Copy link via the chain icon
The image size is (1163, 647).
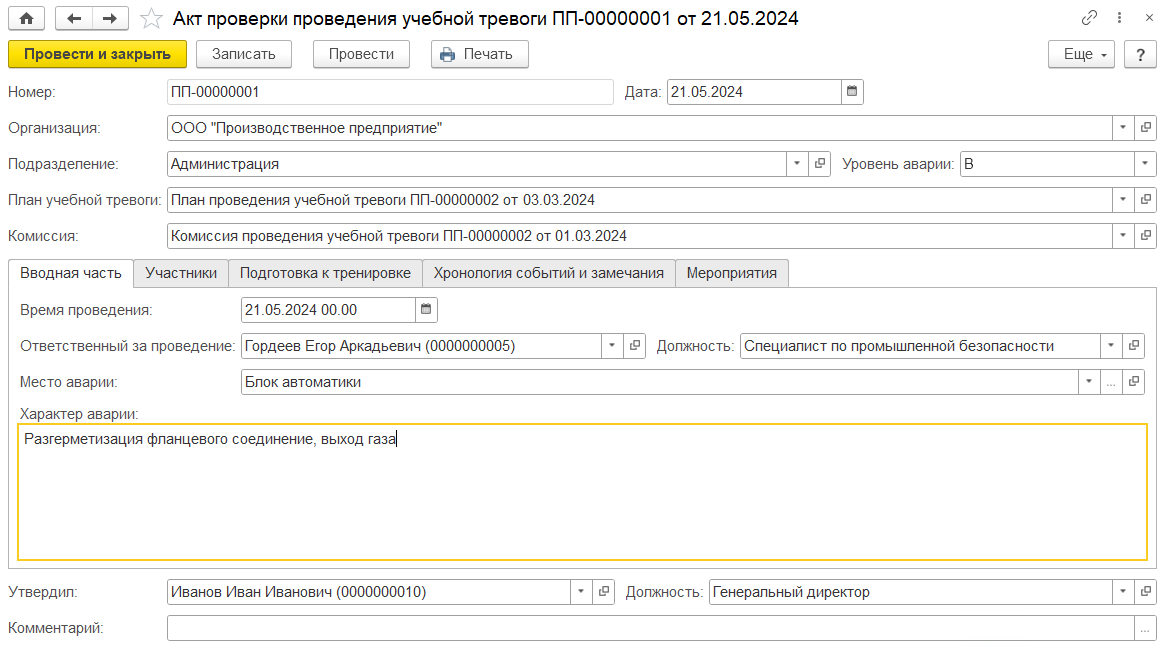coord(1089,19)
